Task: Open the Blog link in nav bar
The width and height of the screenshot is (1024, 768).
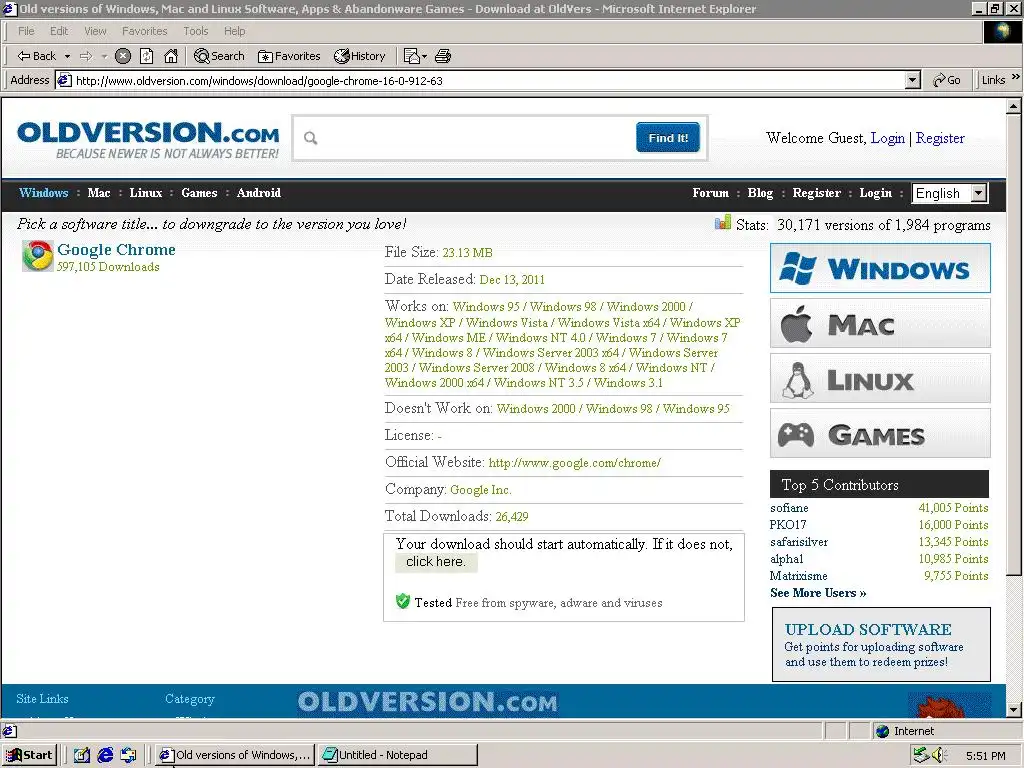Action: coord(760,193)
